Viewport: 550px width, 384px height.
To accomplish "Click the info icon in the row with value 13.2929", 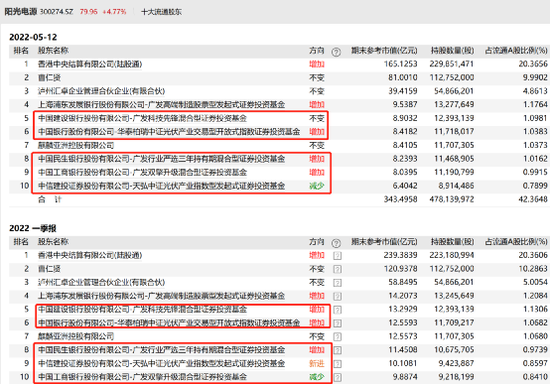I will [x=337, y=310].
